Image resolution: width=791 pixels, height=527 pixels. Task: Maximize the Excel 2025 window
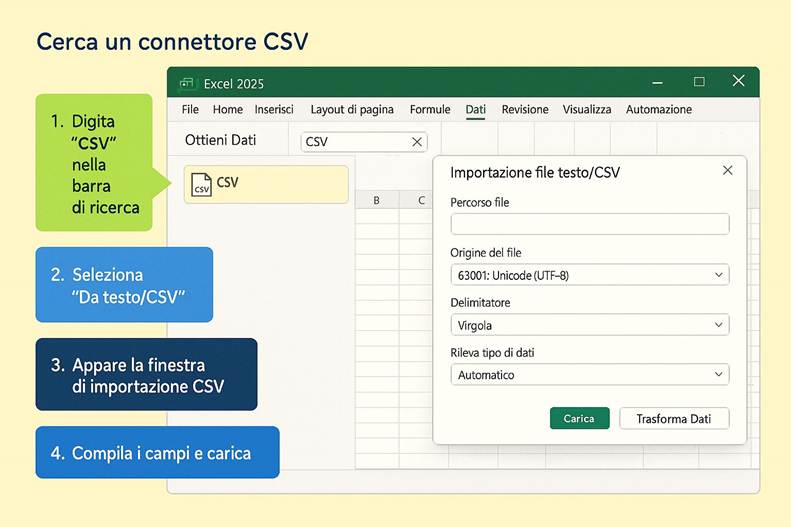699,82
